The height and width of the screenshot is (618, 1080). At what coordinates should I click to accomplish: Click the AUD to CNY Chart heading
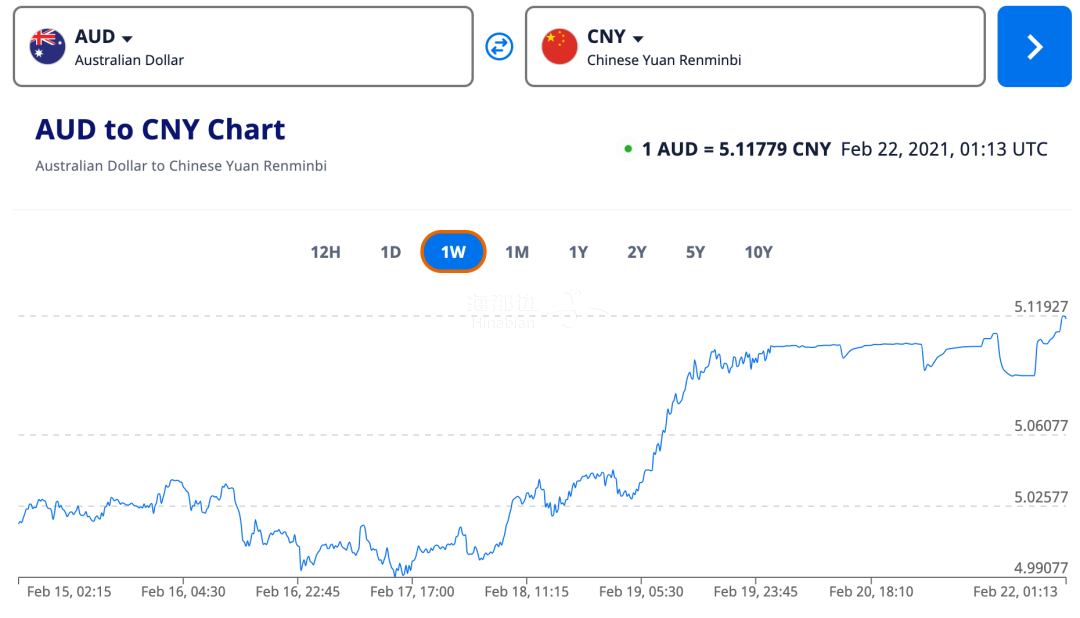tap(160, 130)
